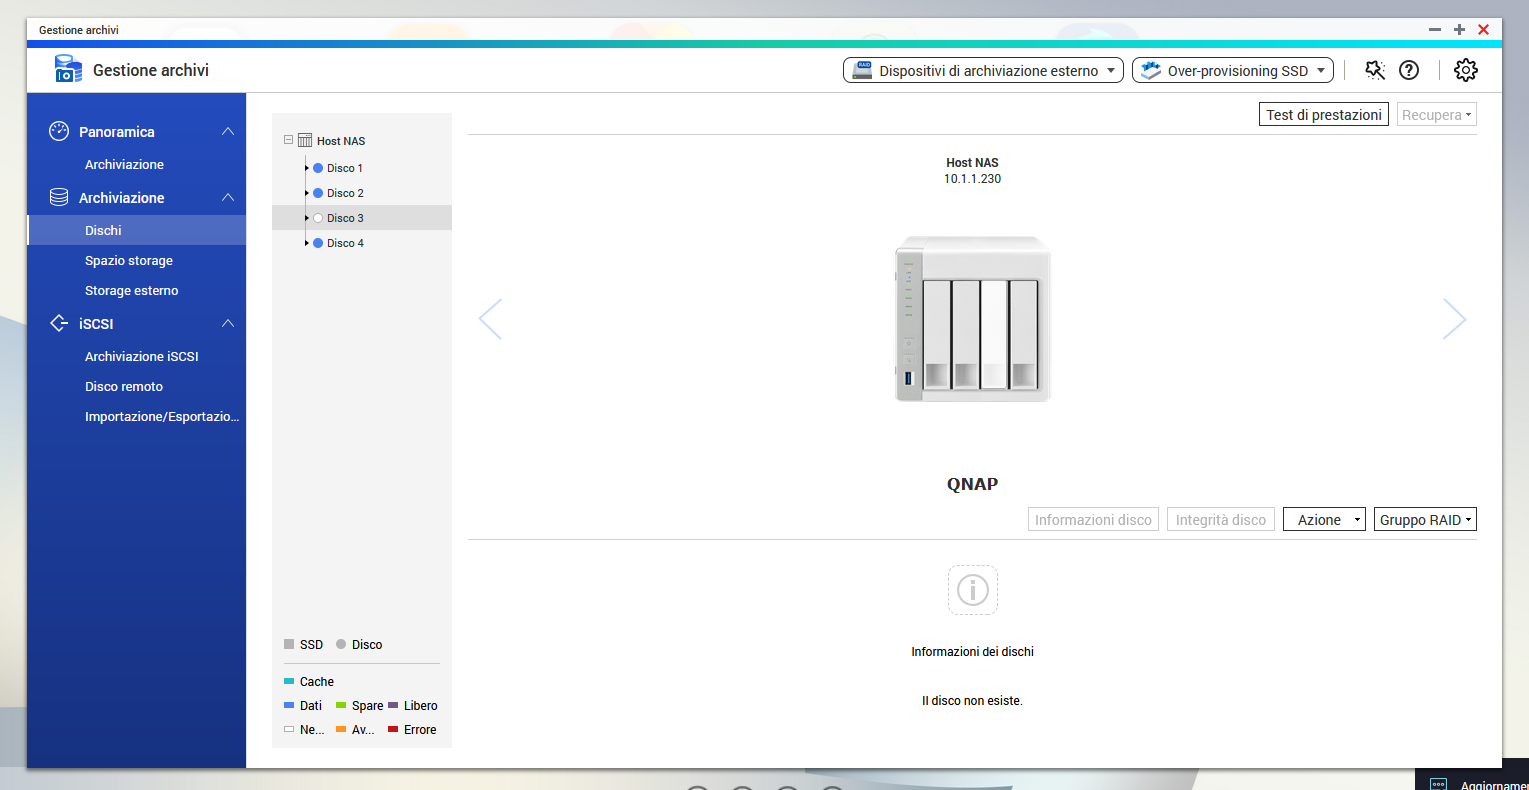The height and width of the screenshot is (790, 1529).
Task: Collapse the iSCSI sidebar section
Action: tap(228, 323)
